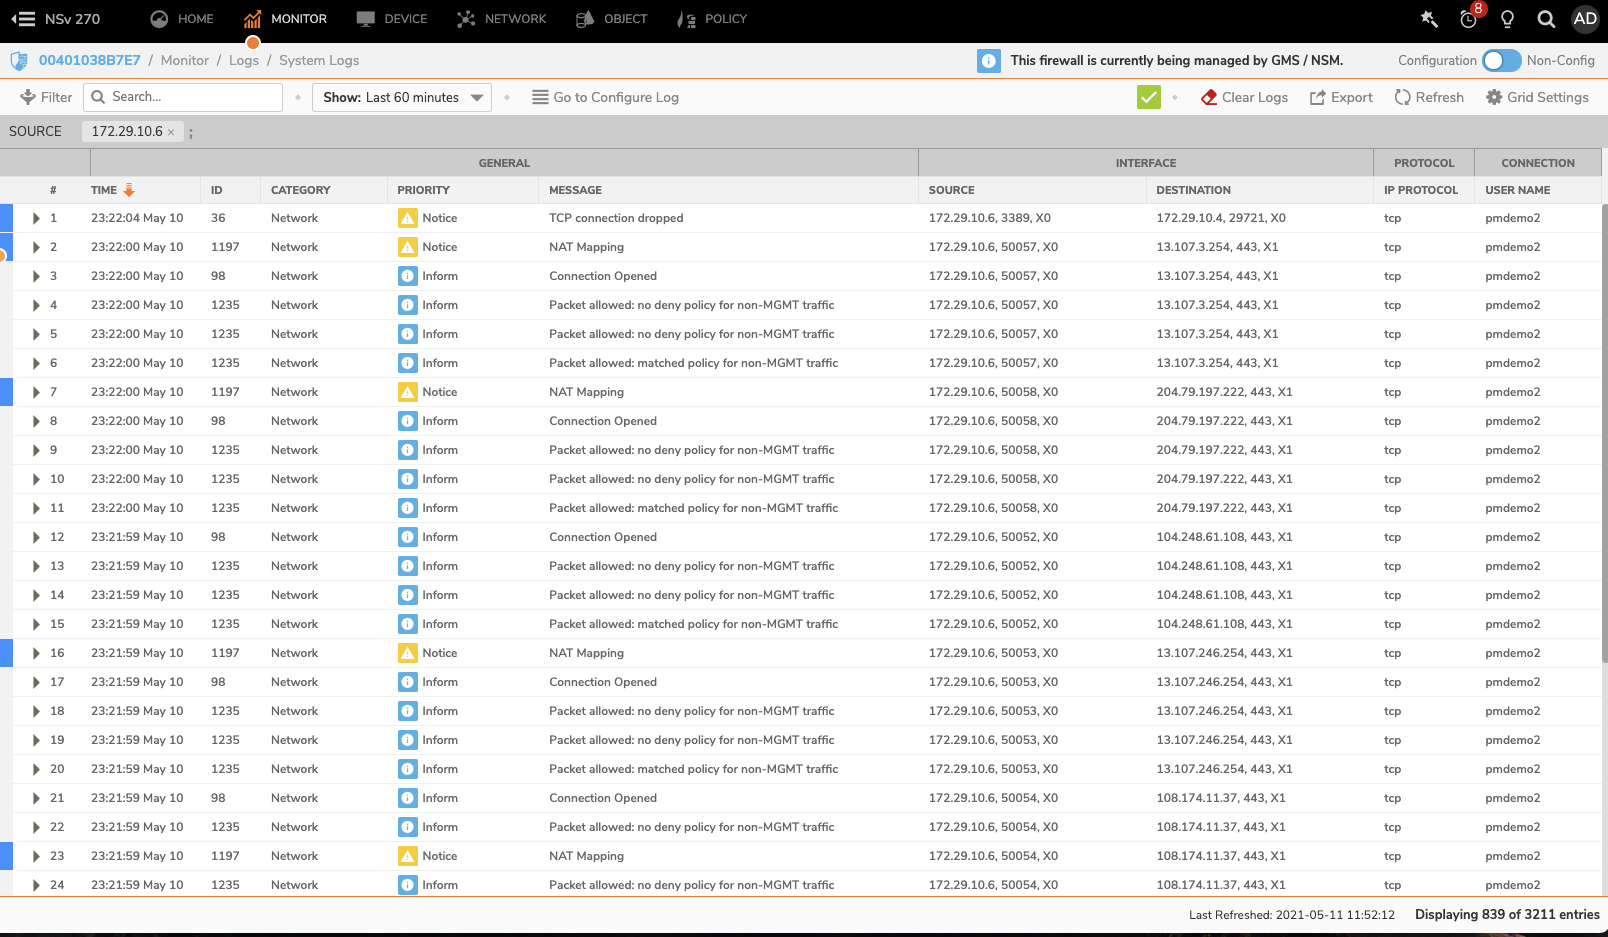Screen dimensions: 1608x937
Task: Click the Inform icon in row 14
Action: (x=408, y=595)
